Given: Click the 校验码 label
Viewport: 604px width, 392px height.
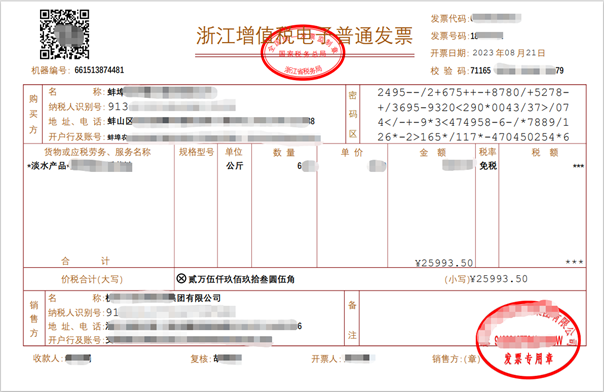Looking at the screenshot, I should coord(449,70).
